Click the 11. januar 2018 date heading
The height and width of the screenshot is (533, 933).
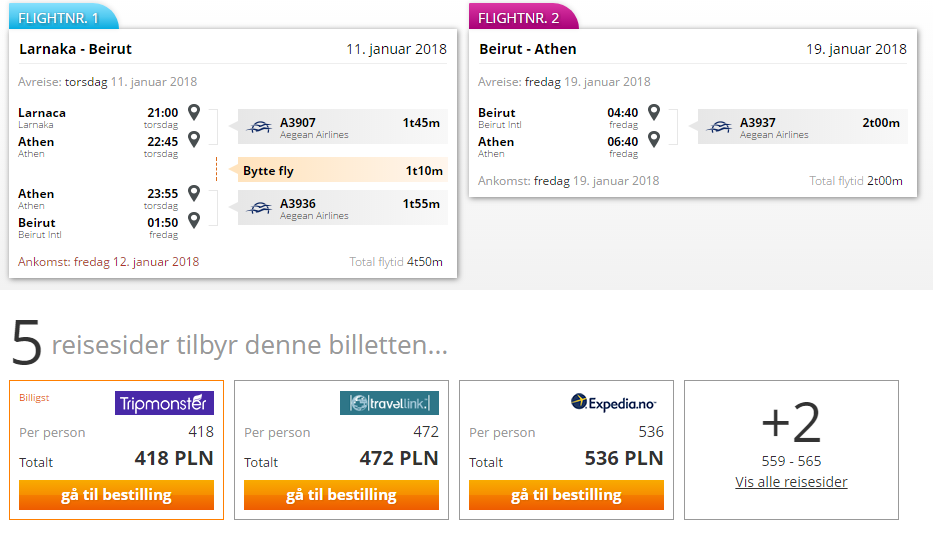[x=396, y=49]
